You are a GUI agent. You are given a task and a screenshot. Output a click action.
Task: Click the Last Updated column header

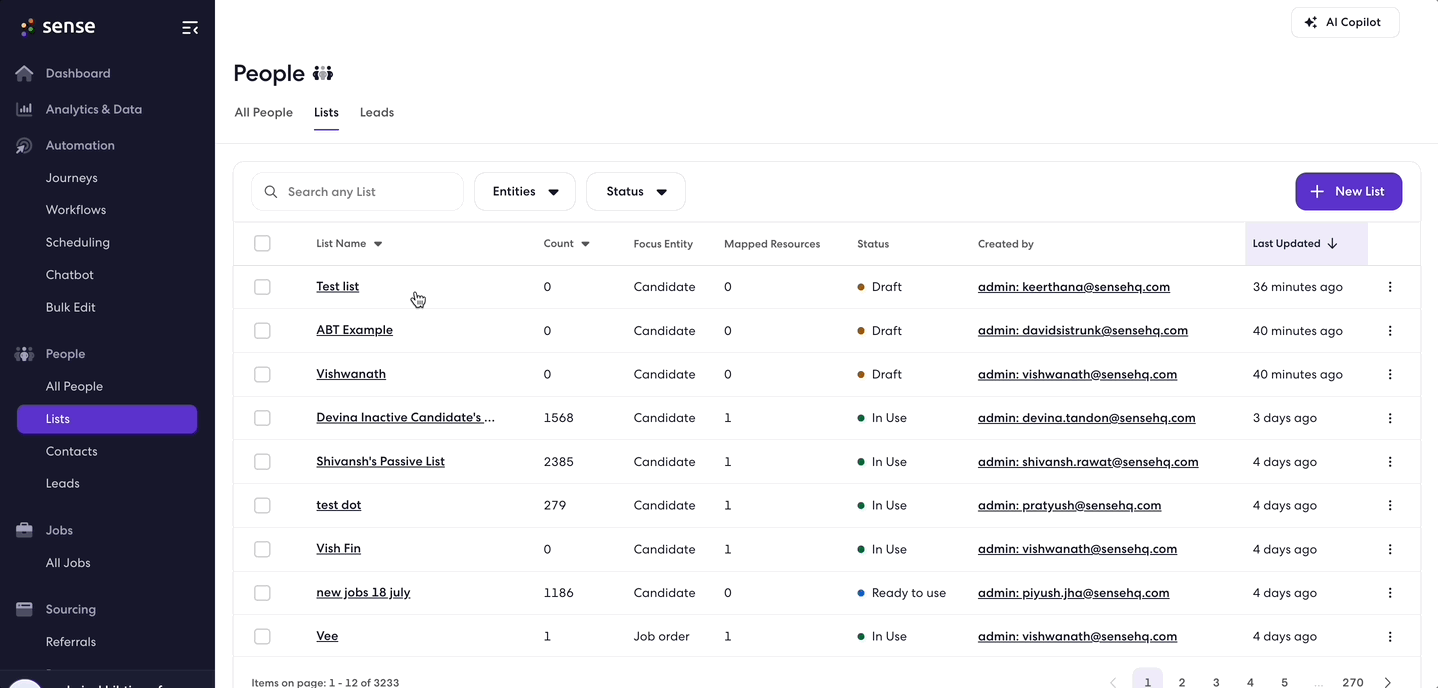pos(1306,244)
